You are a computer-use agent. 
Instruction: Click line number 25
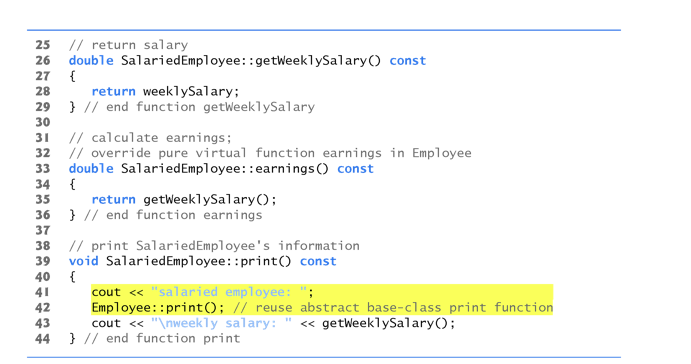click(x=43, y=45)
